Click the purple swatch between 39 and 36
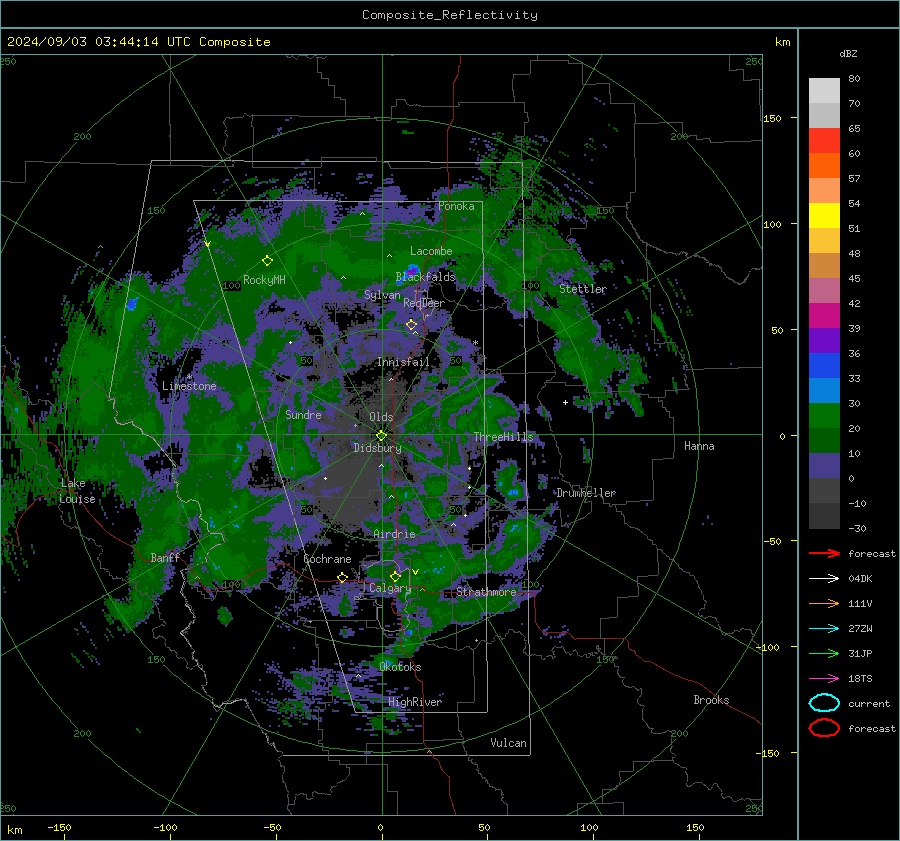Screen dimensions: 900x841 coord(824,341)
